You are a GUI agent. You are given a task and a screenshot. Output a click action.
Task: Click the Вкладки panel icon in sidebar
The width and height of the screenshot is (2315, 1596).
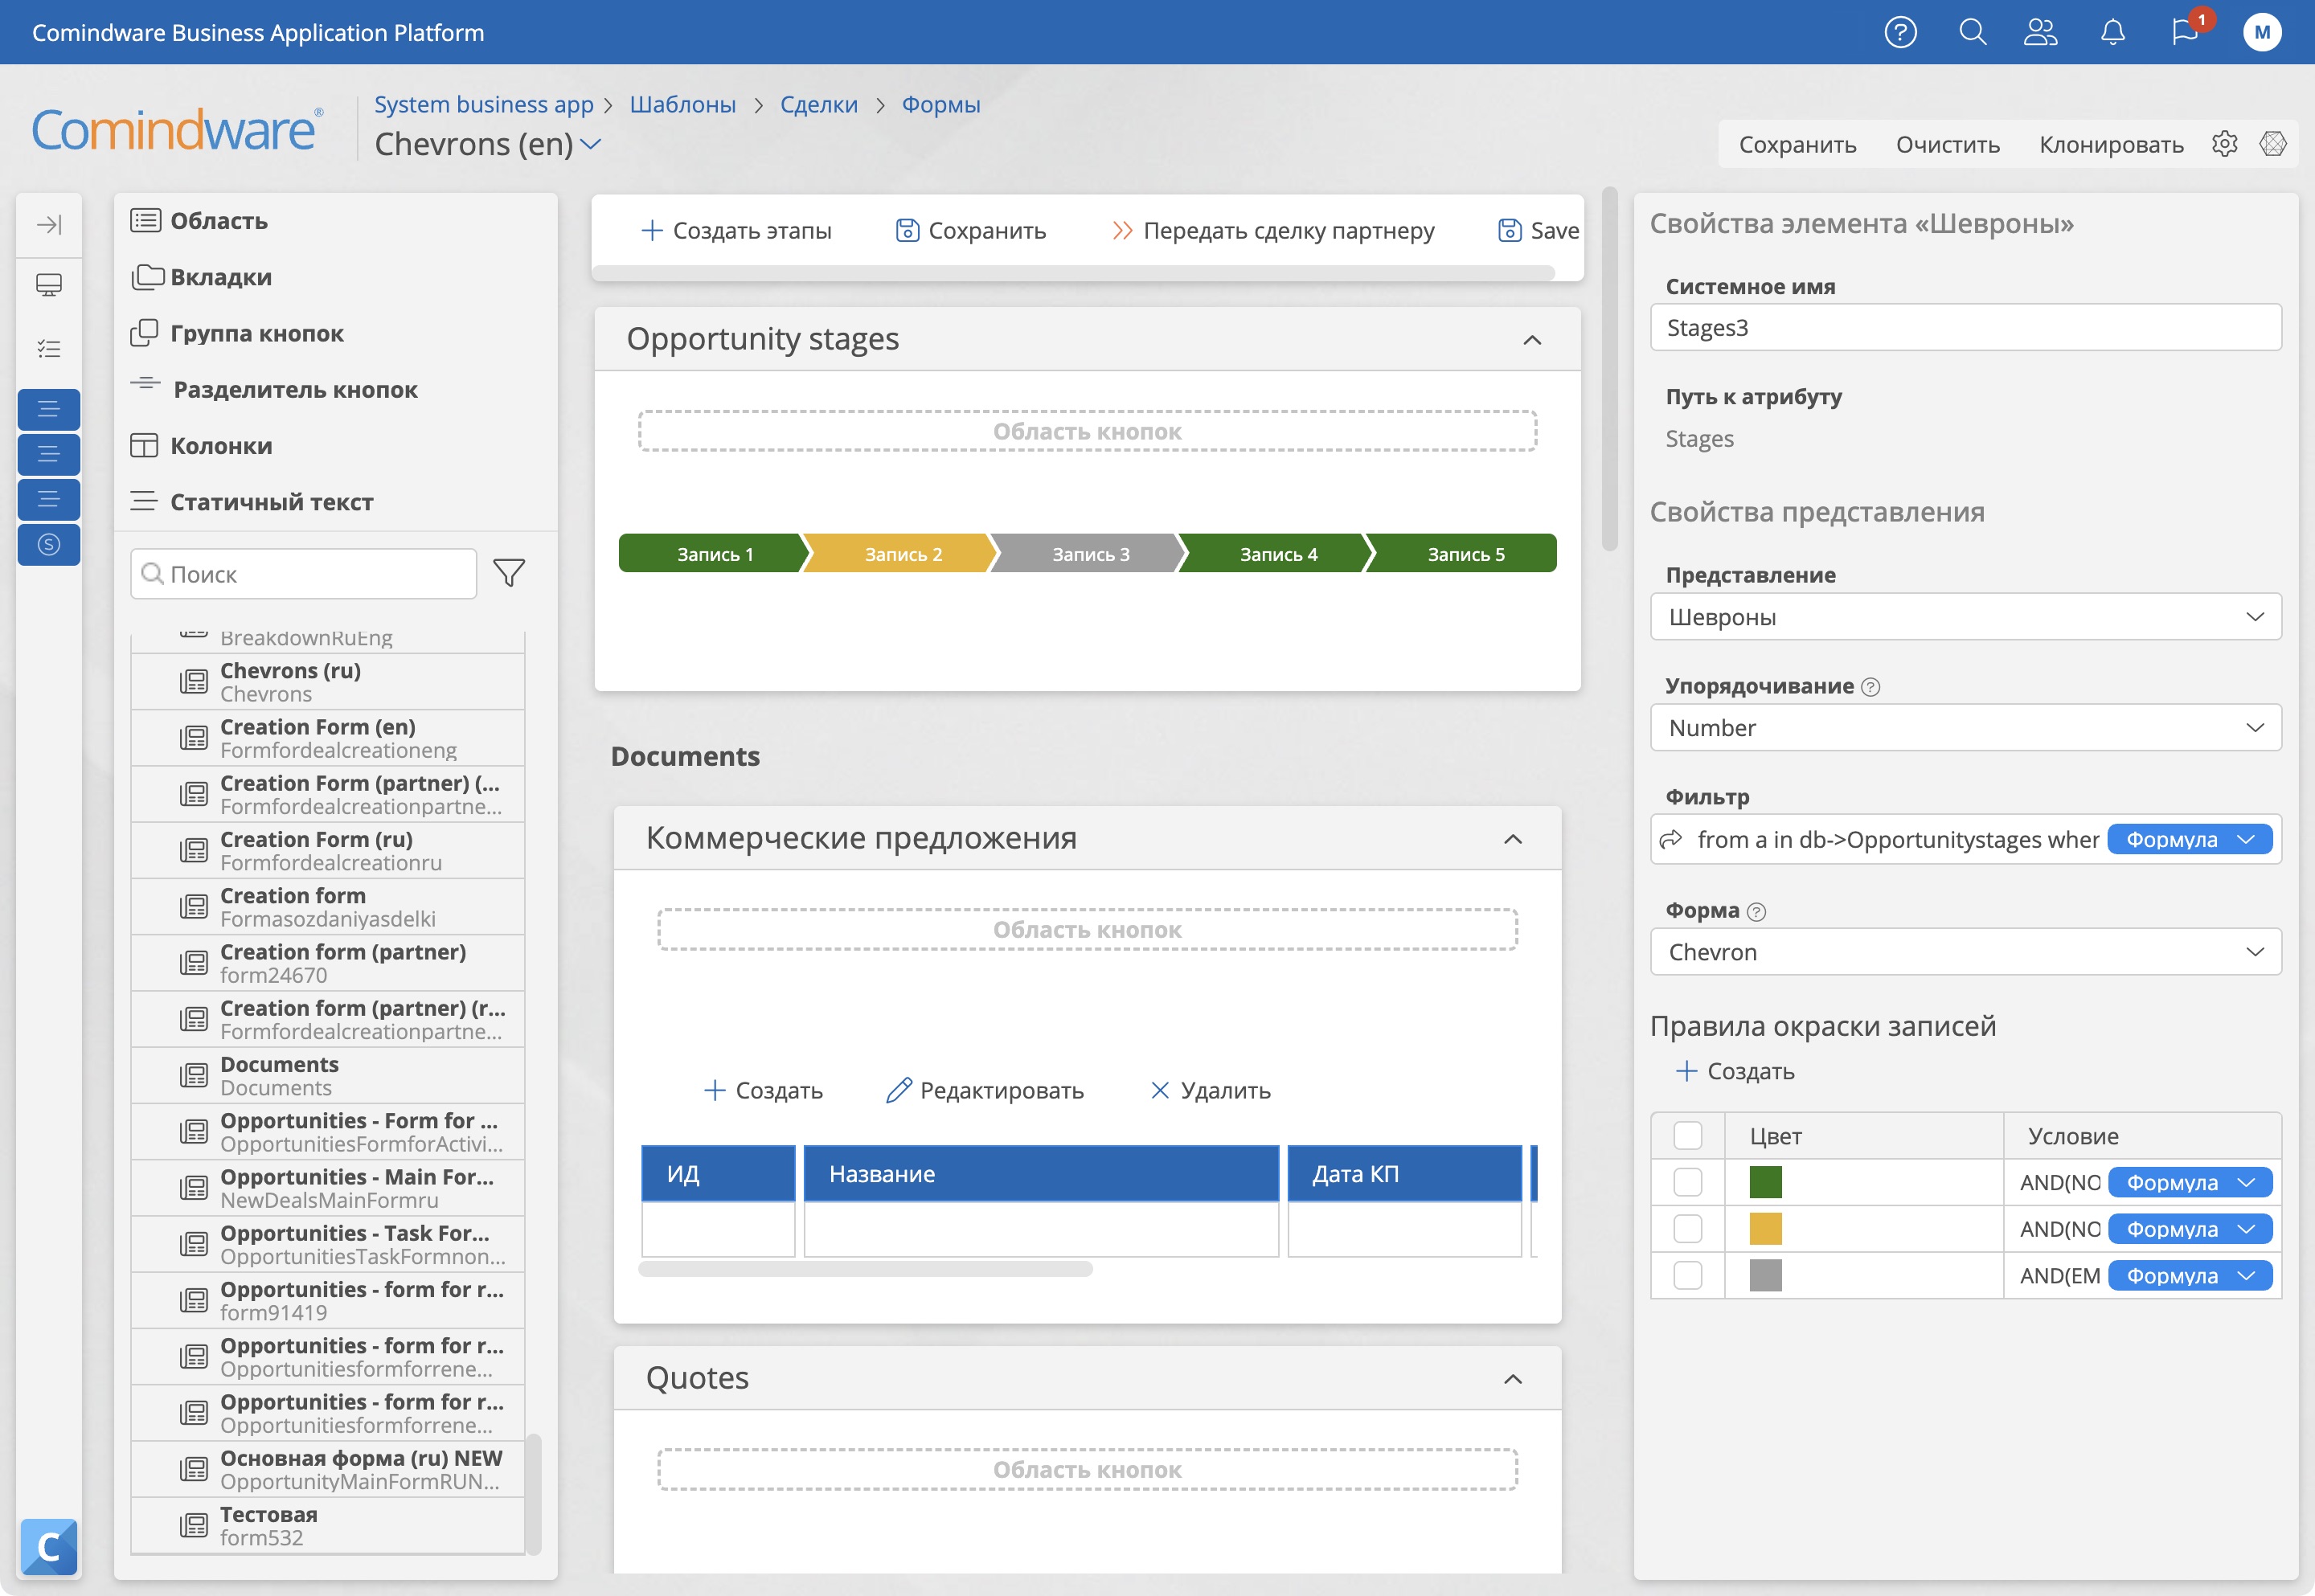(x=148, y=276)
